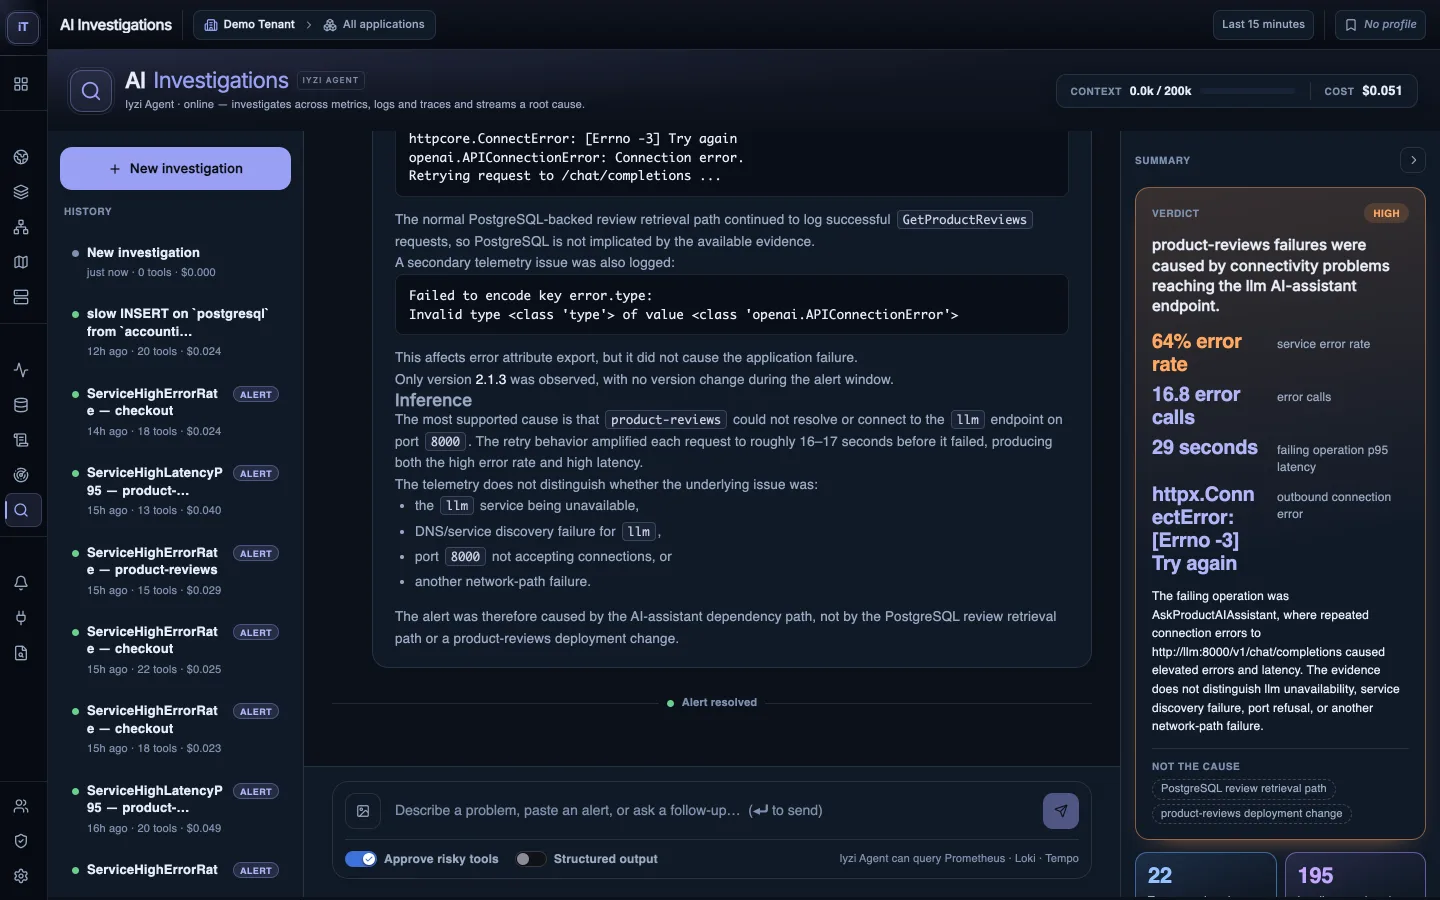Attach an image using the picture icon
Screen dimensions: 1440x900
tap(363, 811)
